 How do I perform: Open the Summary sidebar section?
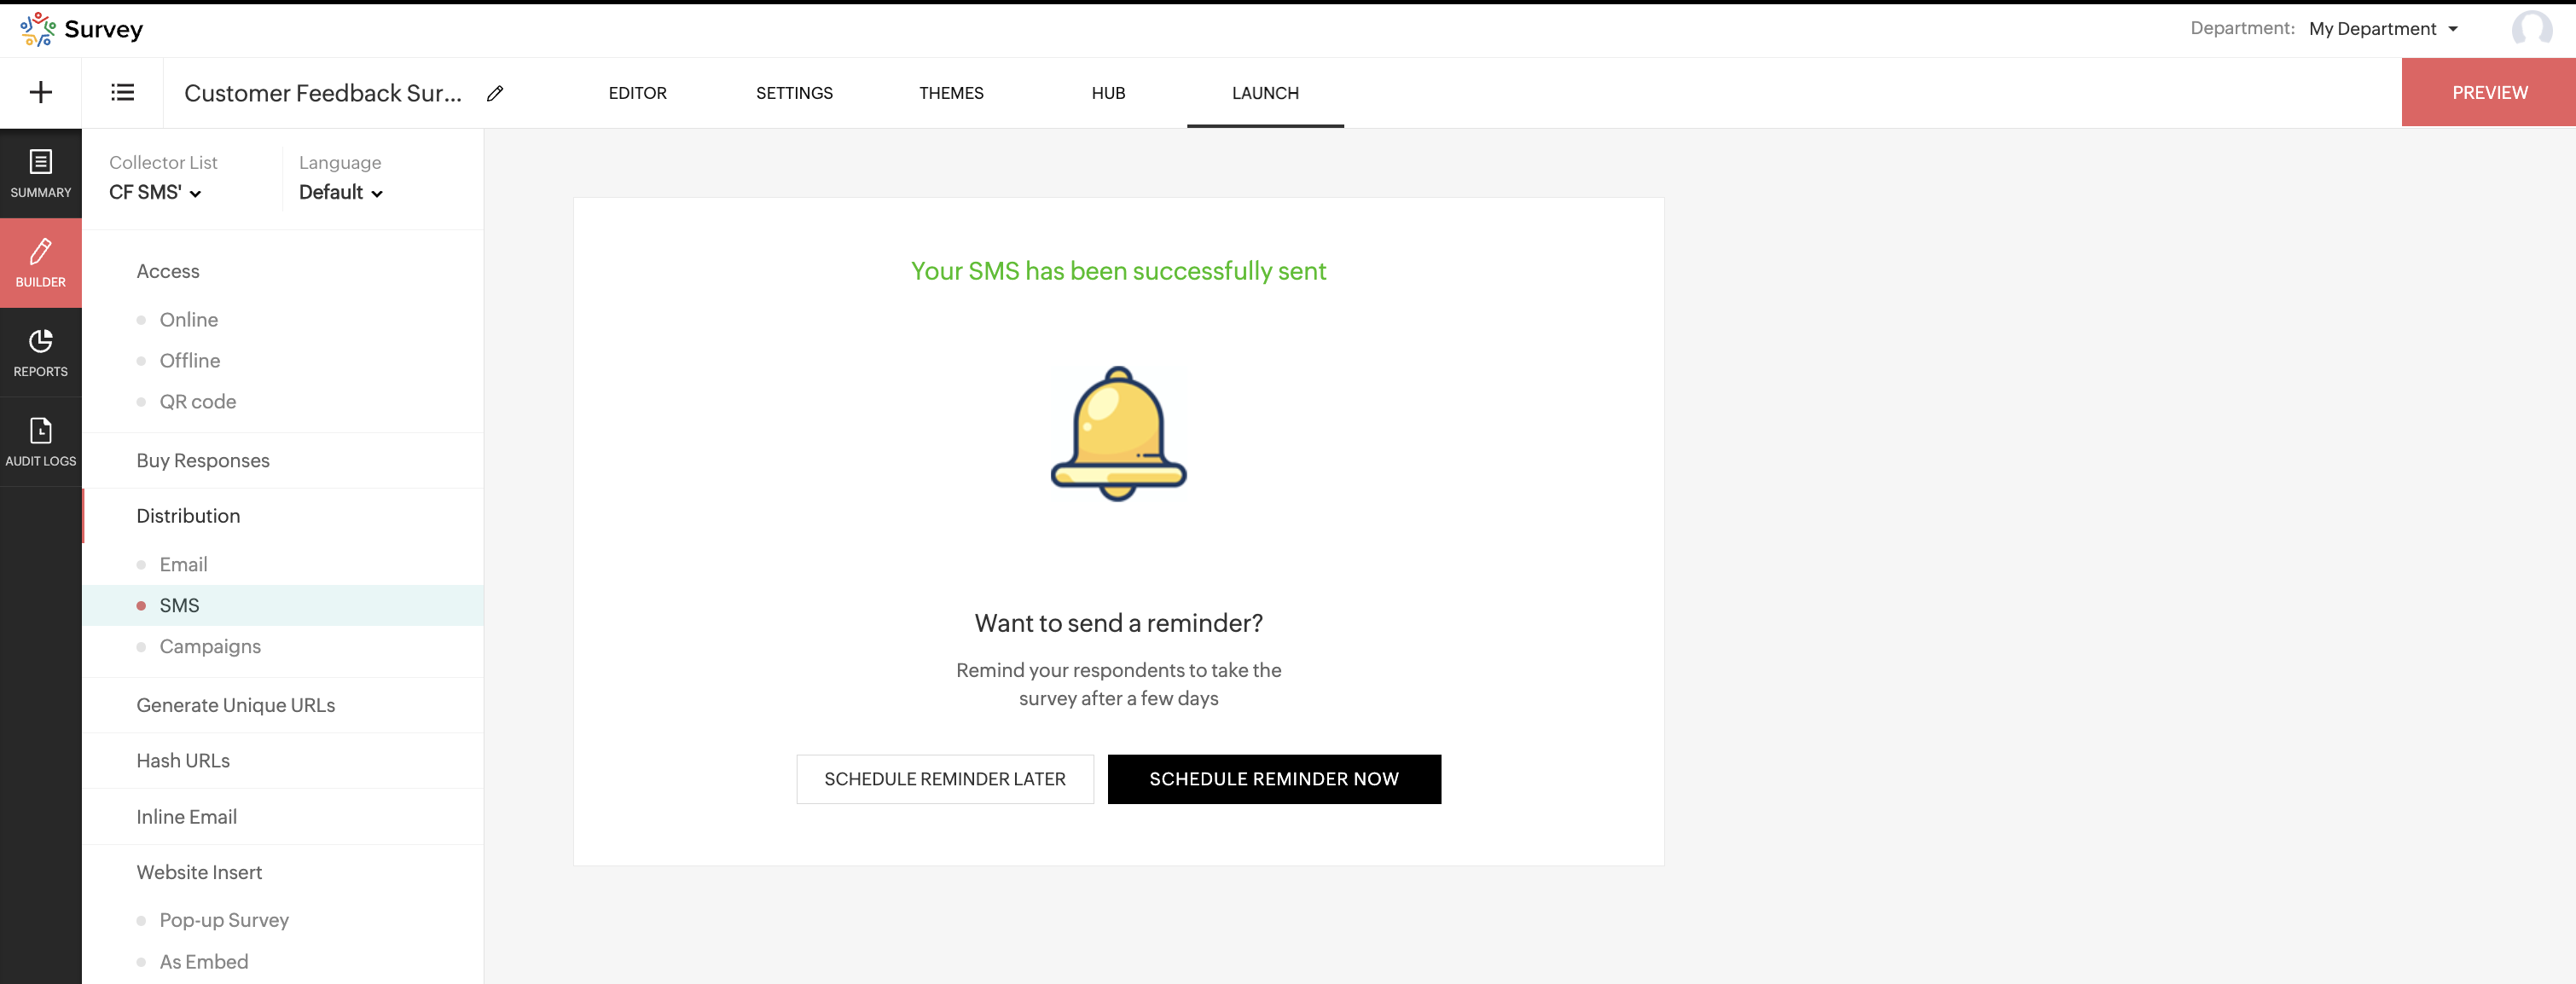pos(40,173)
